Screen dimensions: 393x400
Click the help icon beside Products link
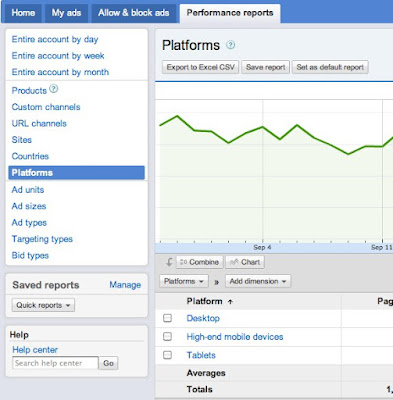54,89
